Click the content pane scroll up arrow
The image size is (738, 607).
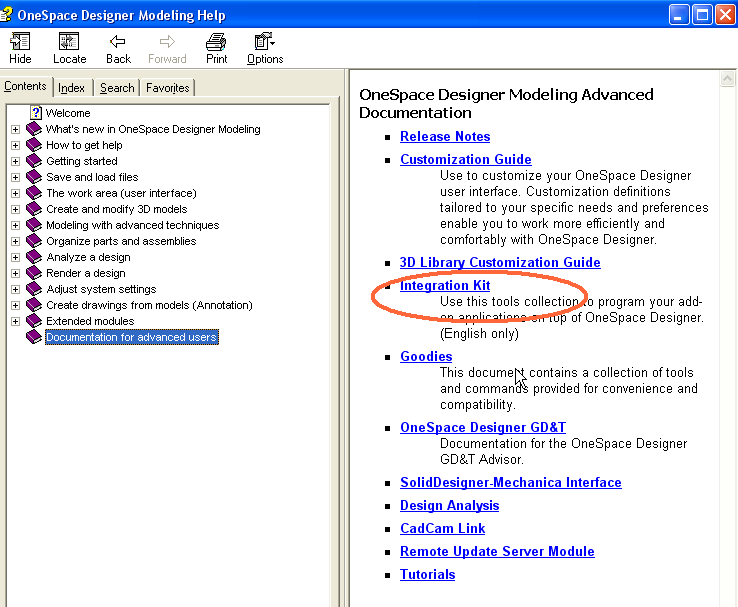point(727,78)
